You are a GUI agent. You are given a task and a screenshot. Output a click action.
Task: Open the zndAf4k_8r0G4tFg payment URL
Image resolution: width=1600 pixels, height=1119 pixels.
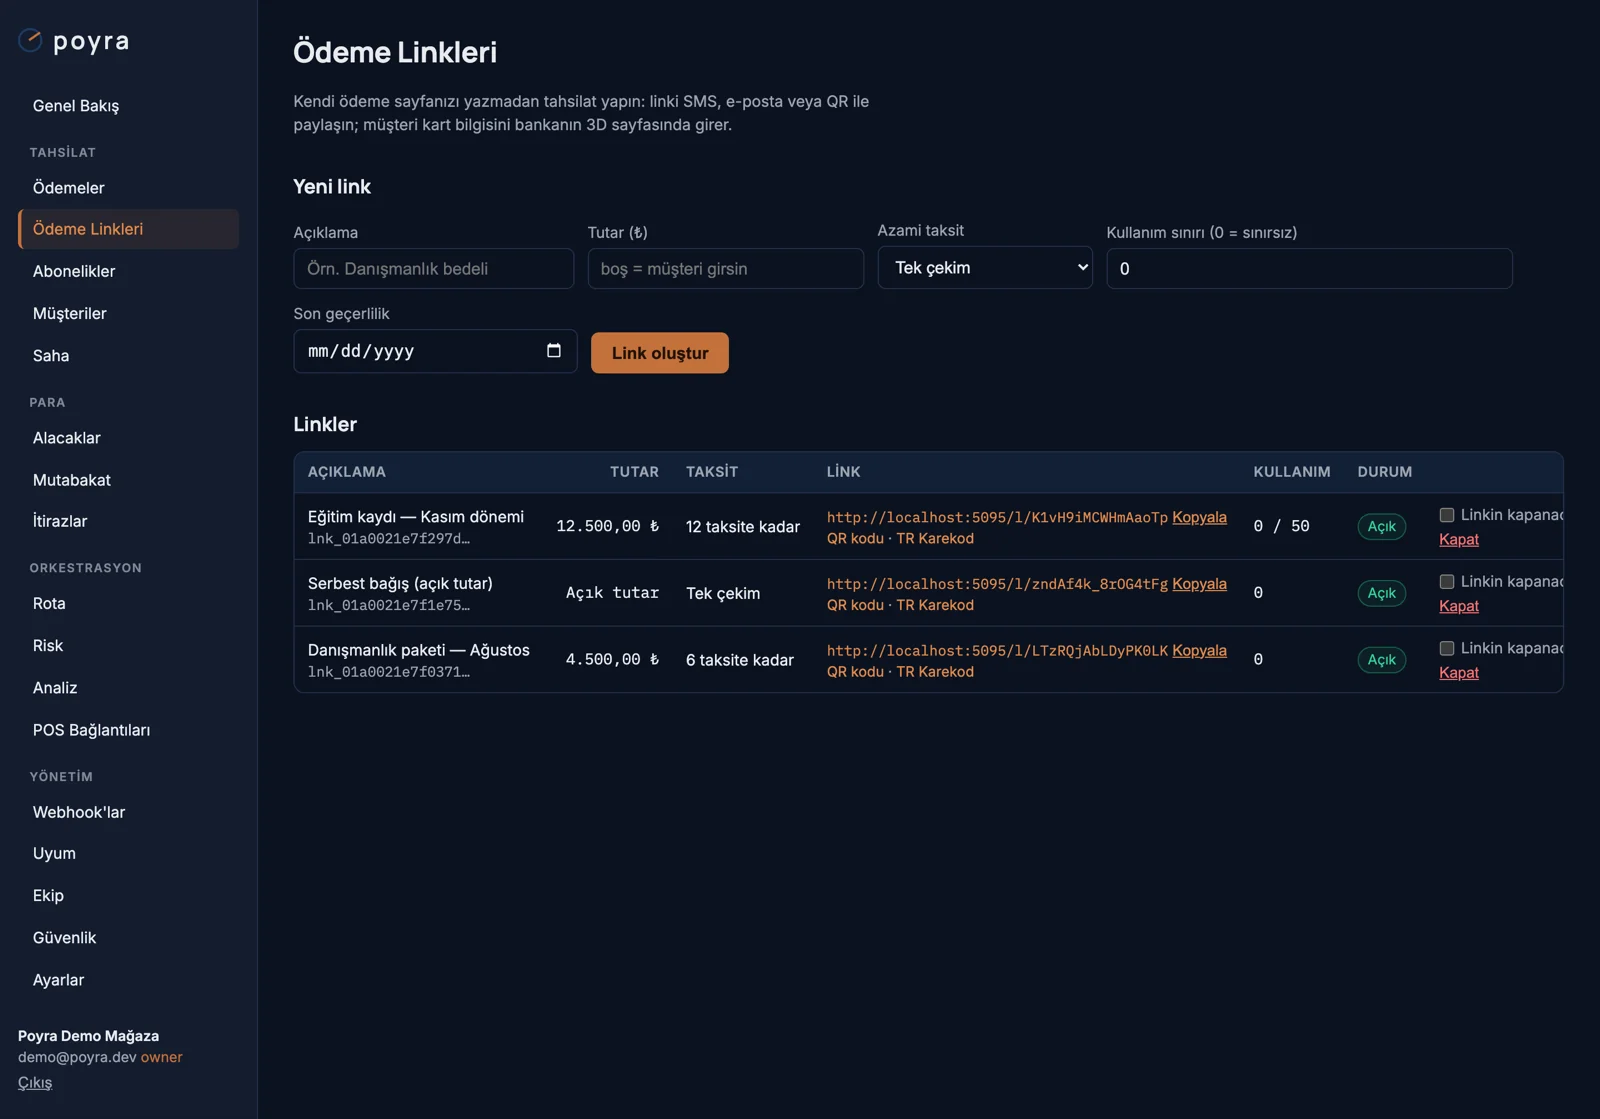[997, 584]
